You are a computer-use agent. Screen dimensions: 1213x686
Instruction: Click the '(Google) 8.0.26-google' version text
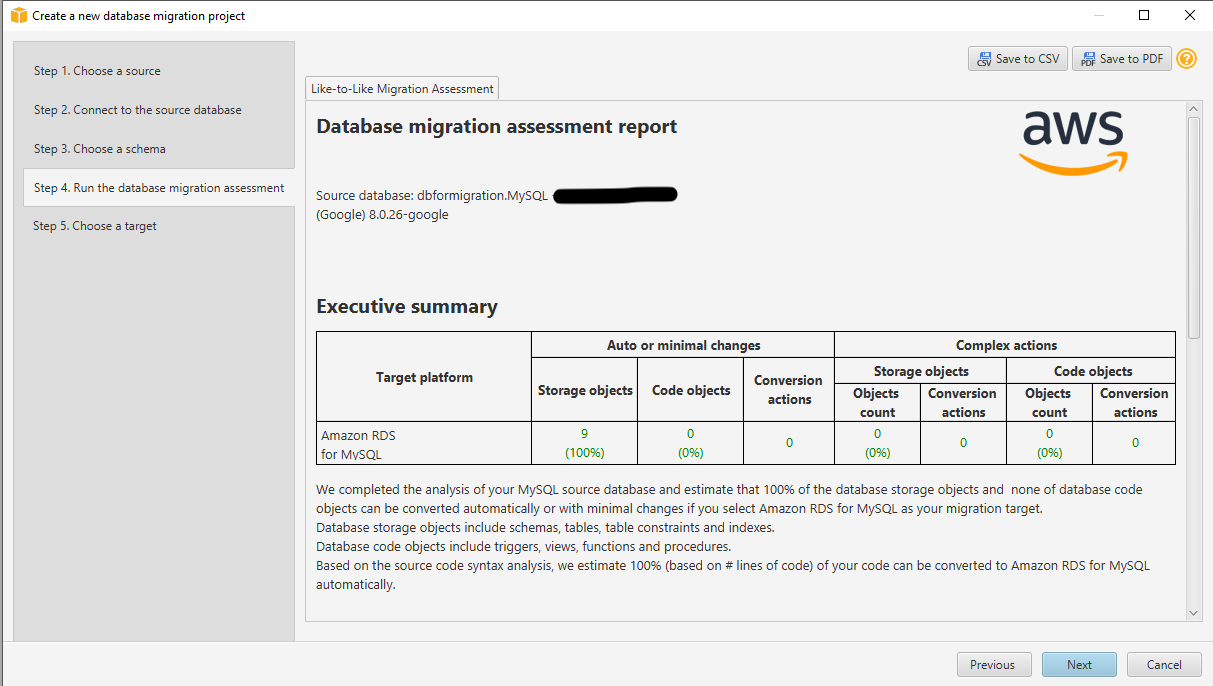click(382, 215)
